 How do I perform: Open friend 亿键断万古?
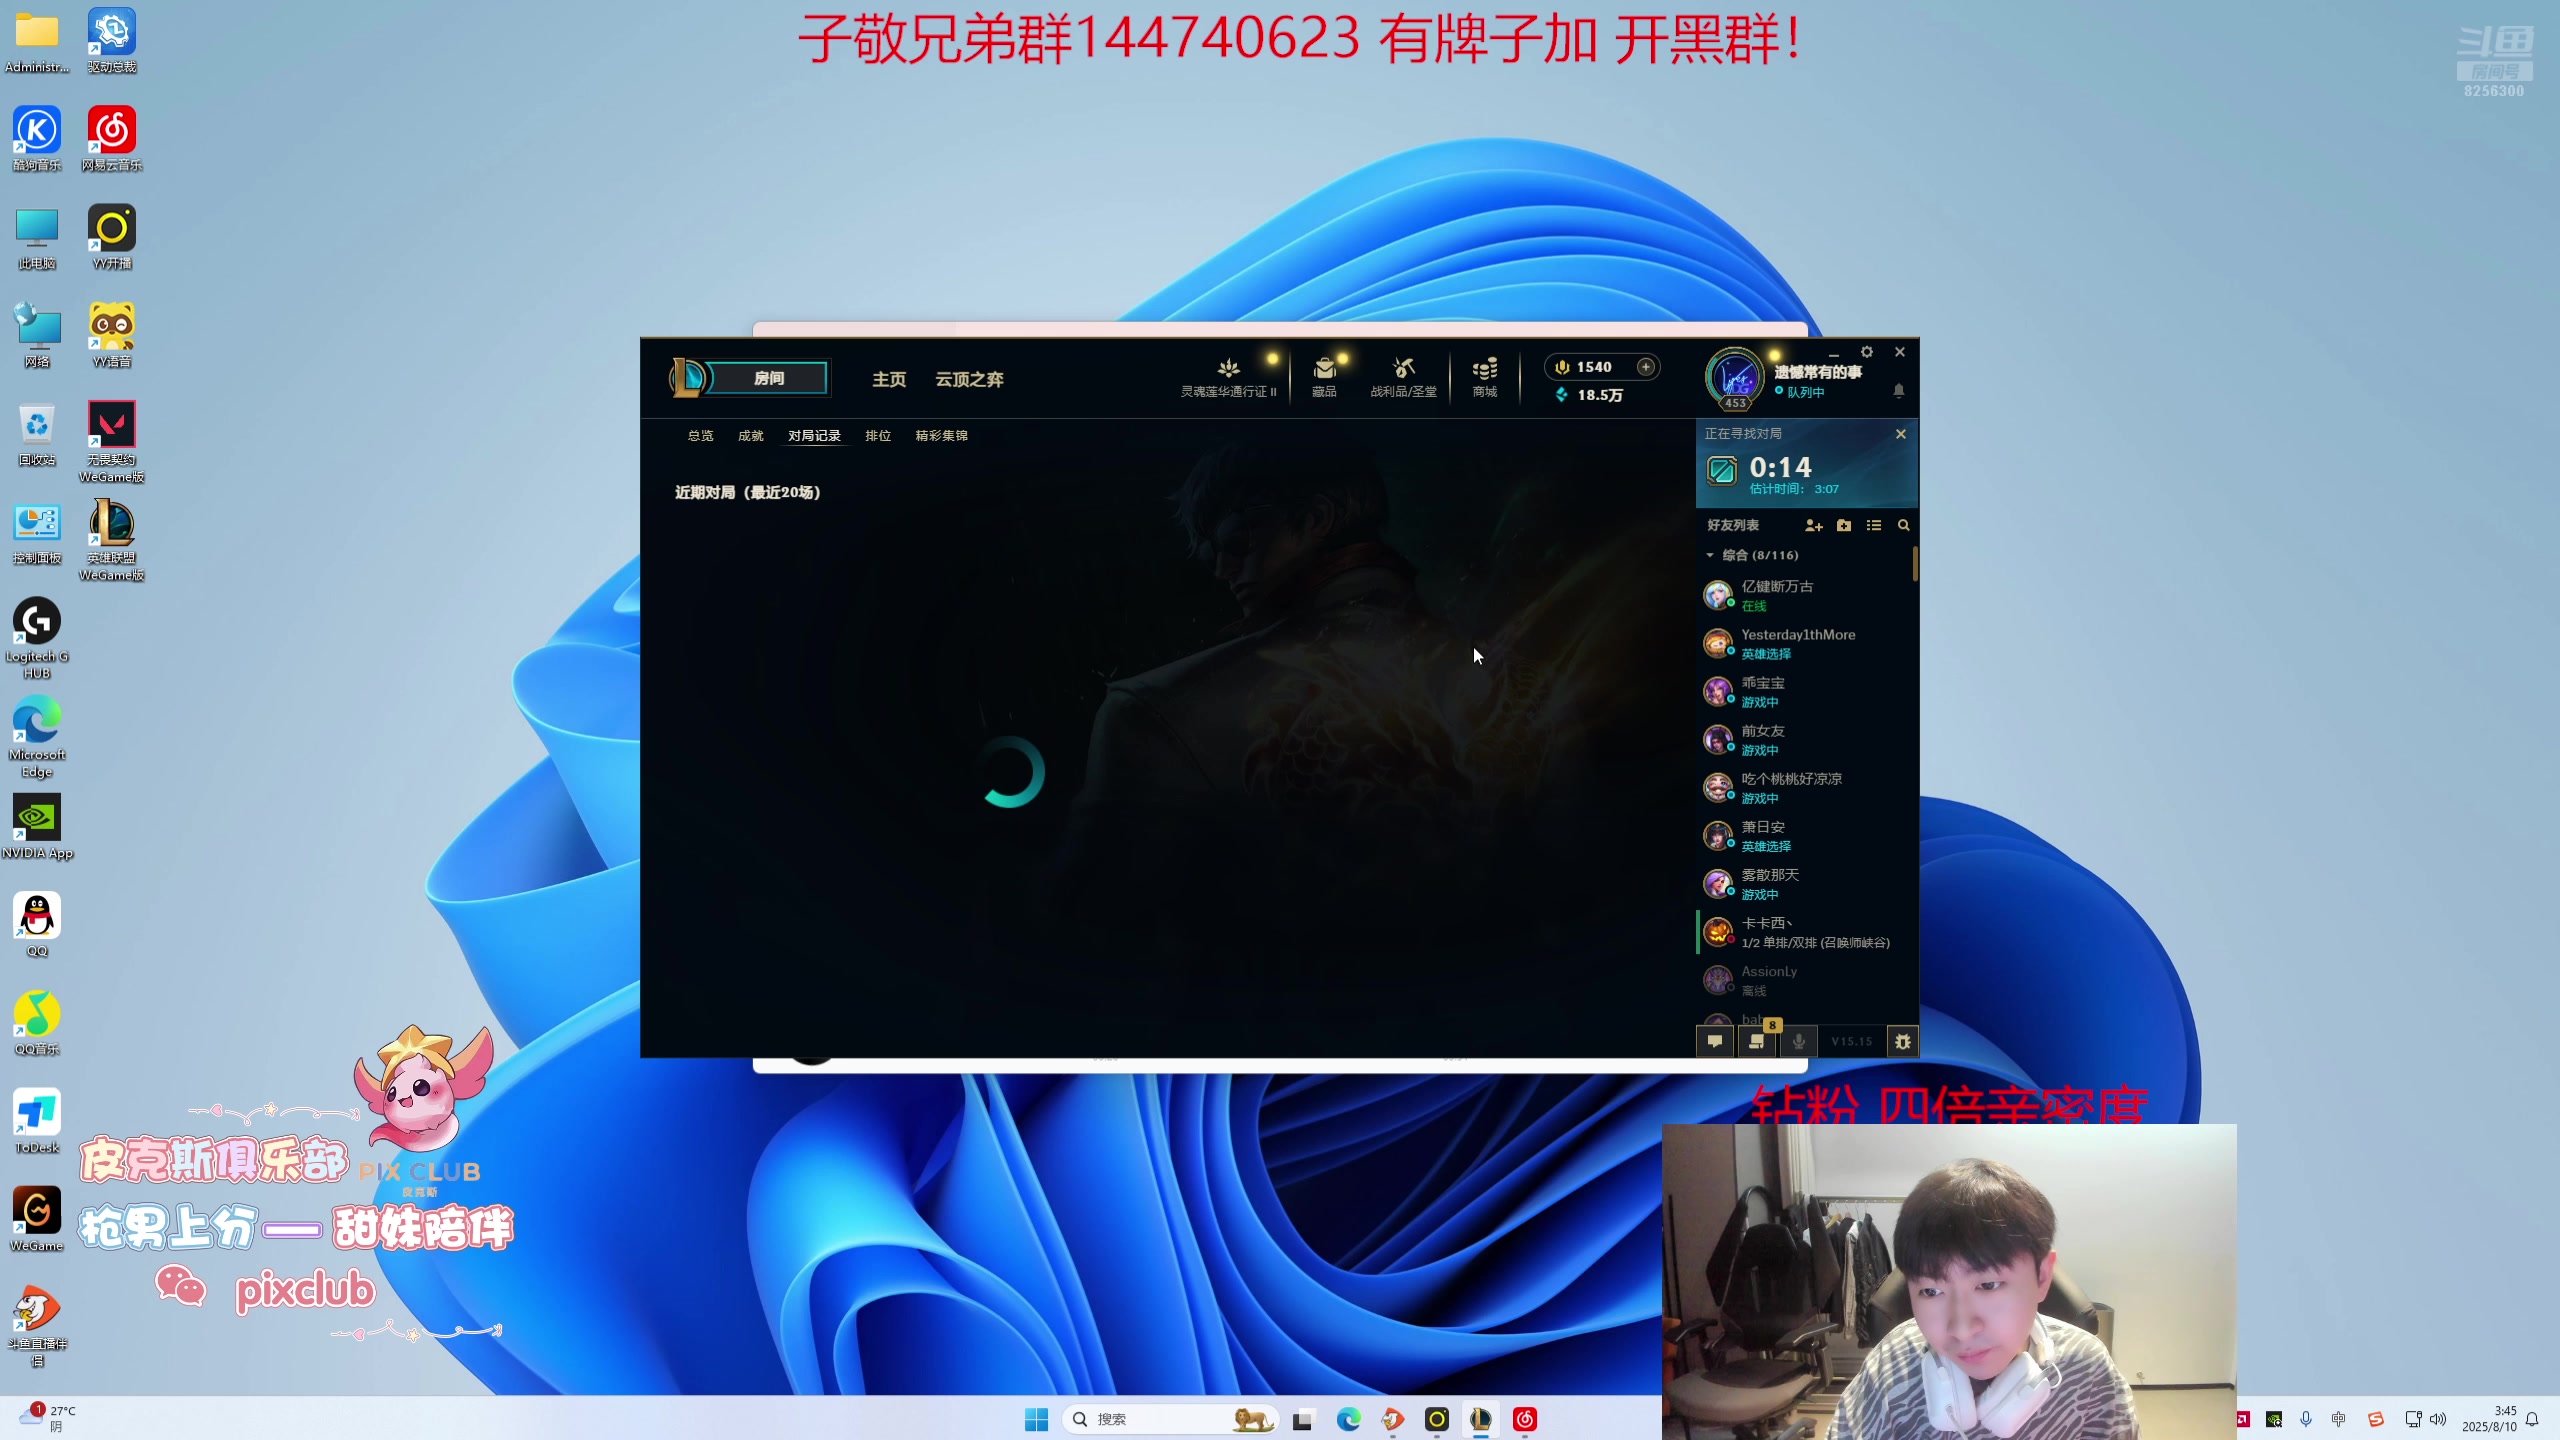click(x=1805, y=595)
